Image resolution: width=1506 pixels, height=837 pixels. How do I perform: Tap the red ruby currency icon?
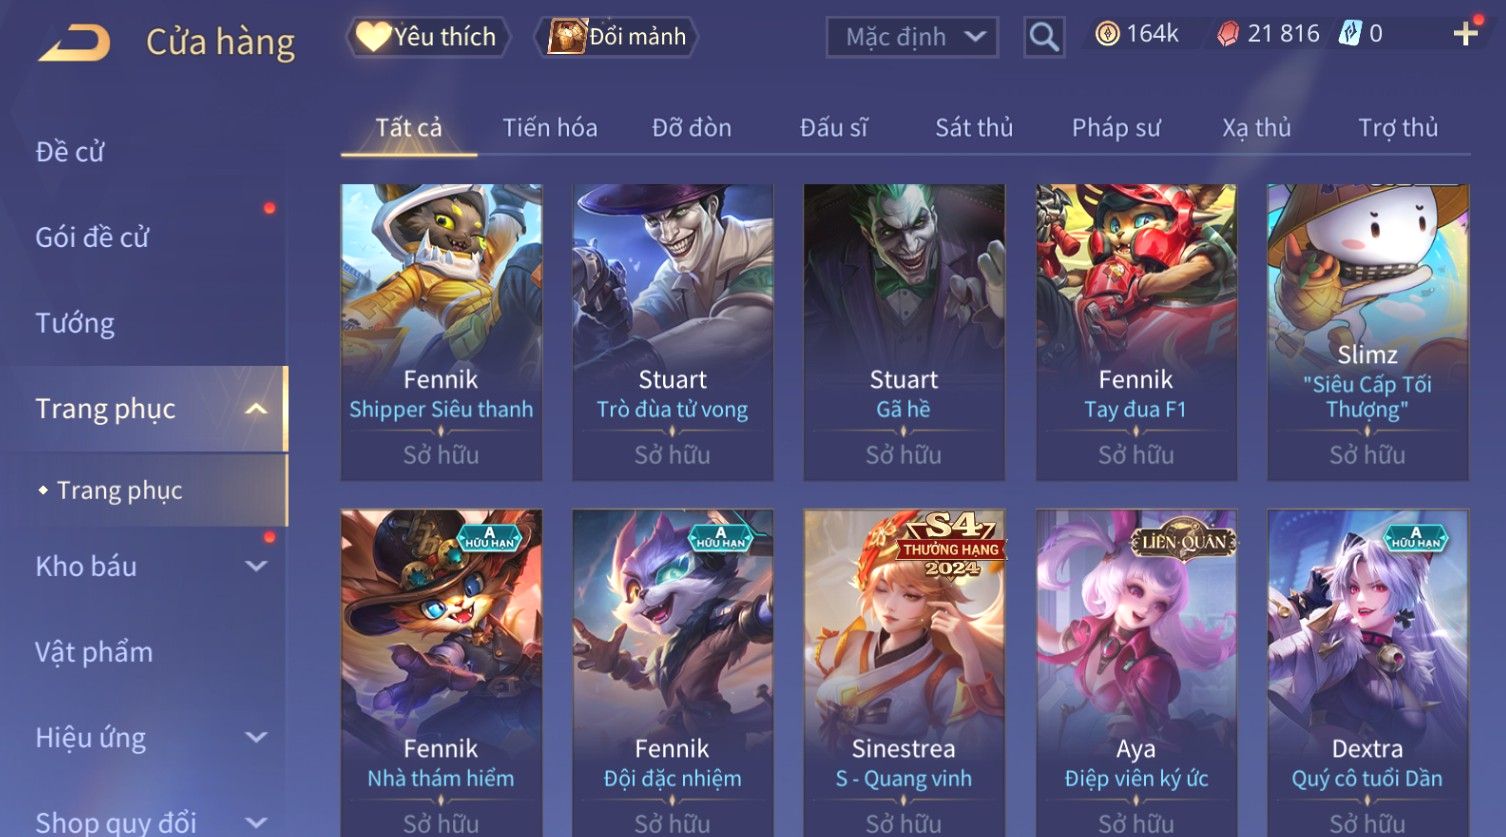(1228, 34)
